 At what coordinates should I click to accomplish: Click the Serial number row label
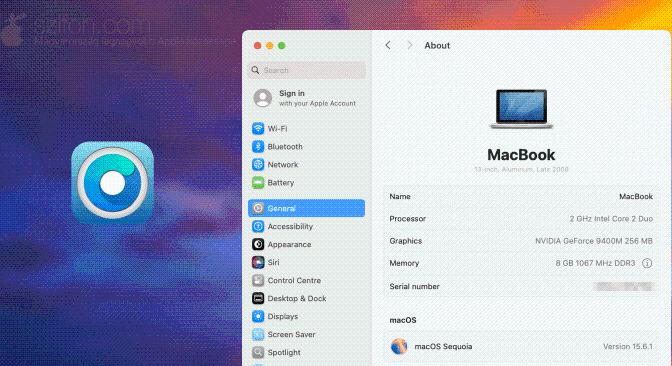[x=414, y=286]
